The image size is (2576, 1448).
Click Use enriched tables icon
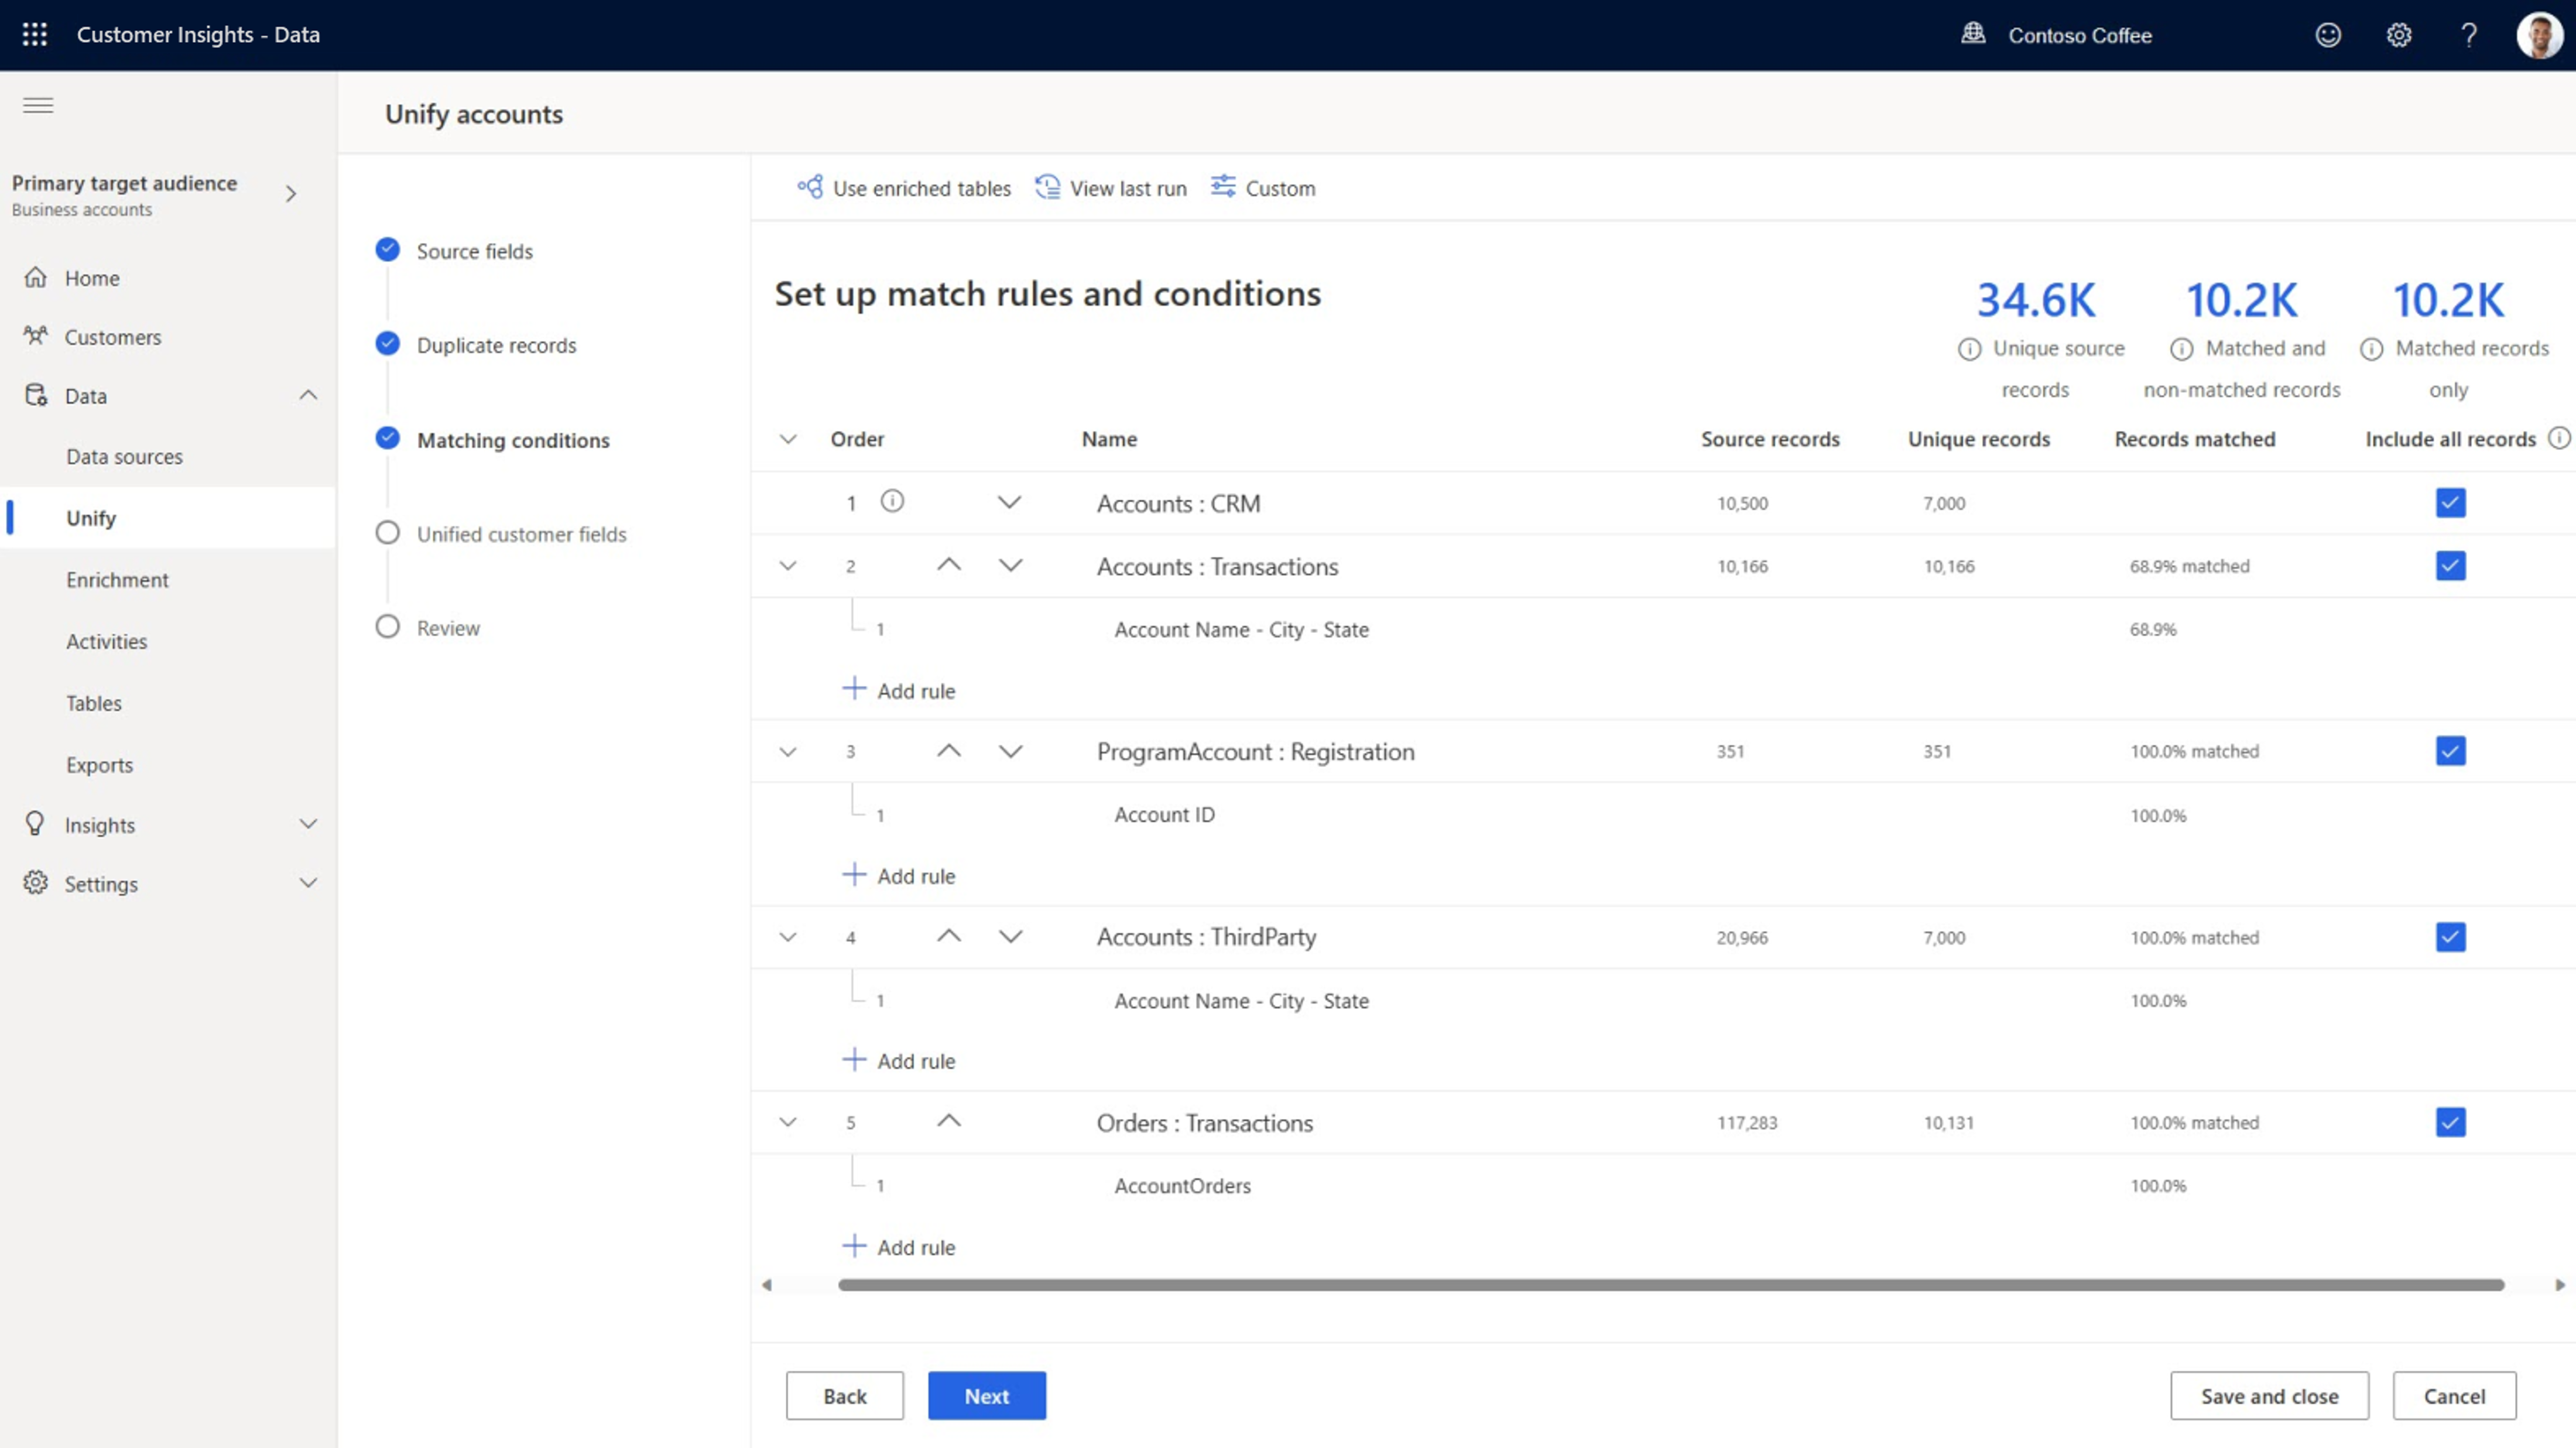click(x=810, y=187)
